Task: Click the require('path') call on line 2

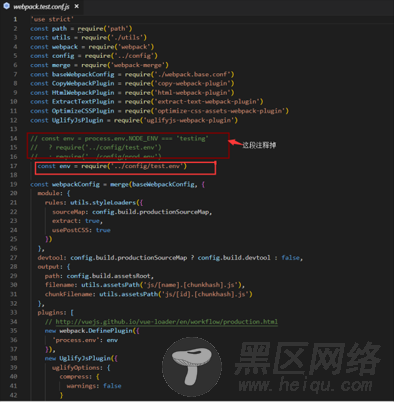Action: click(105, 29)
